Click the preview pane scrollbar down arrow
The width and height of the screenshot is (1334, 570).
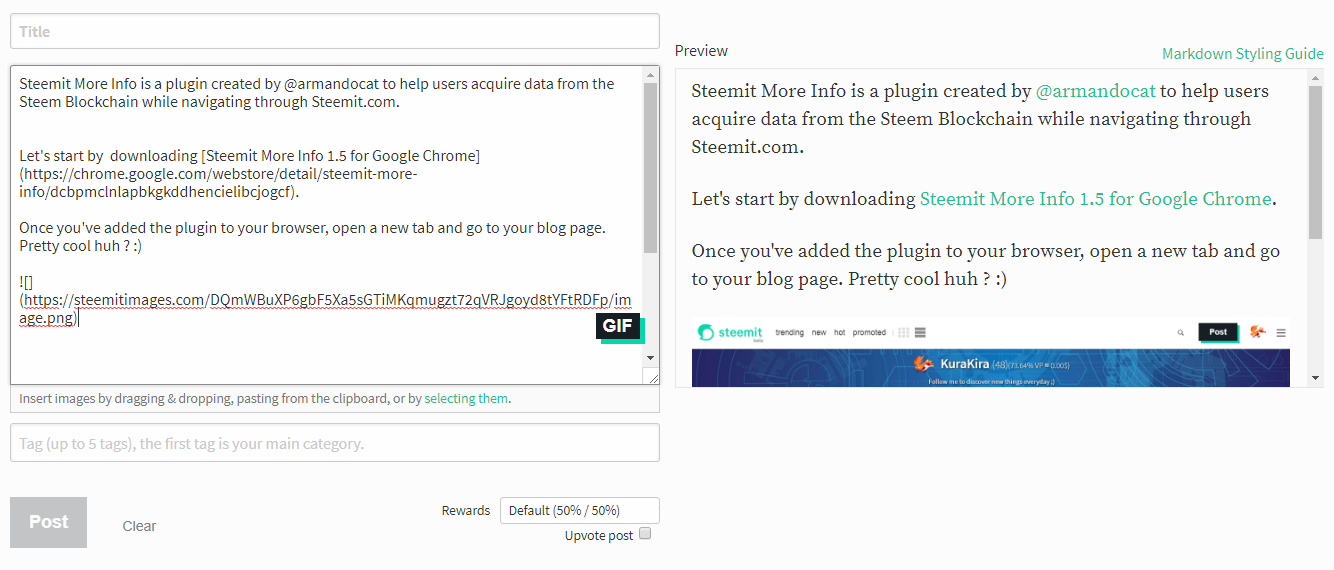pyautogui.click(x=1316, y=378)
